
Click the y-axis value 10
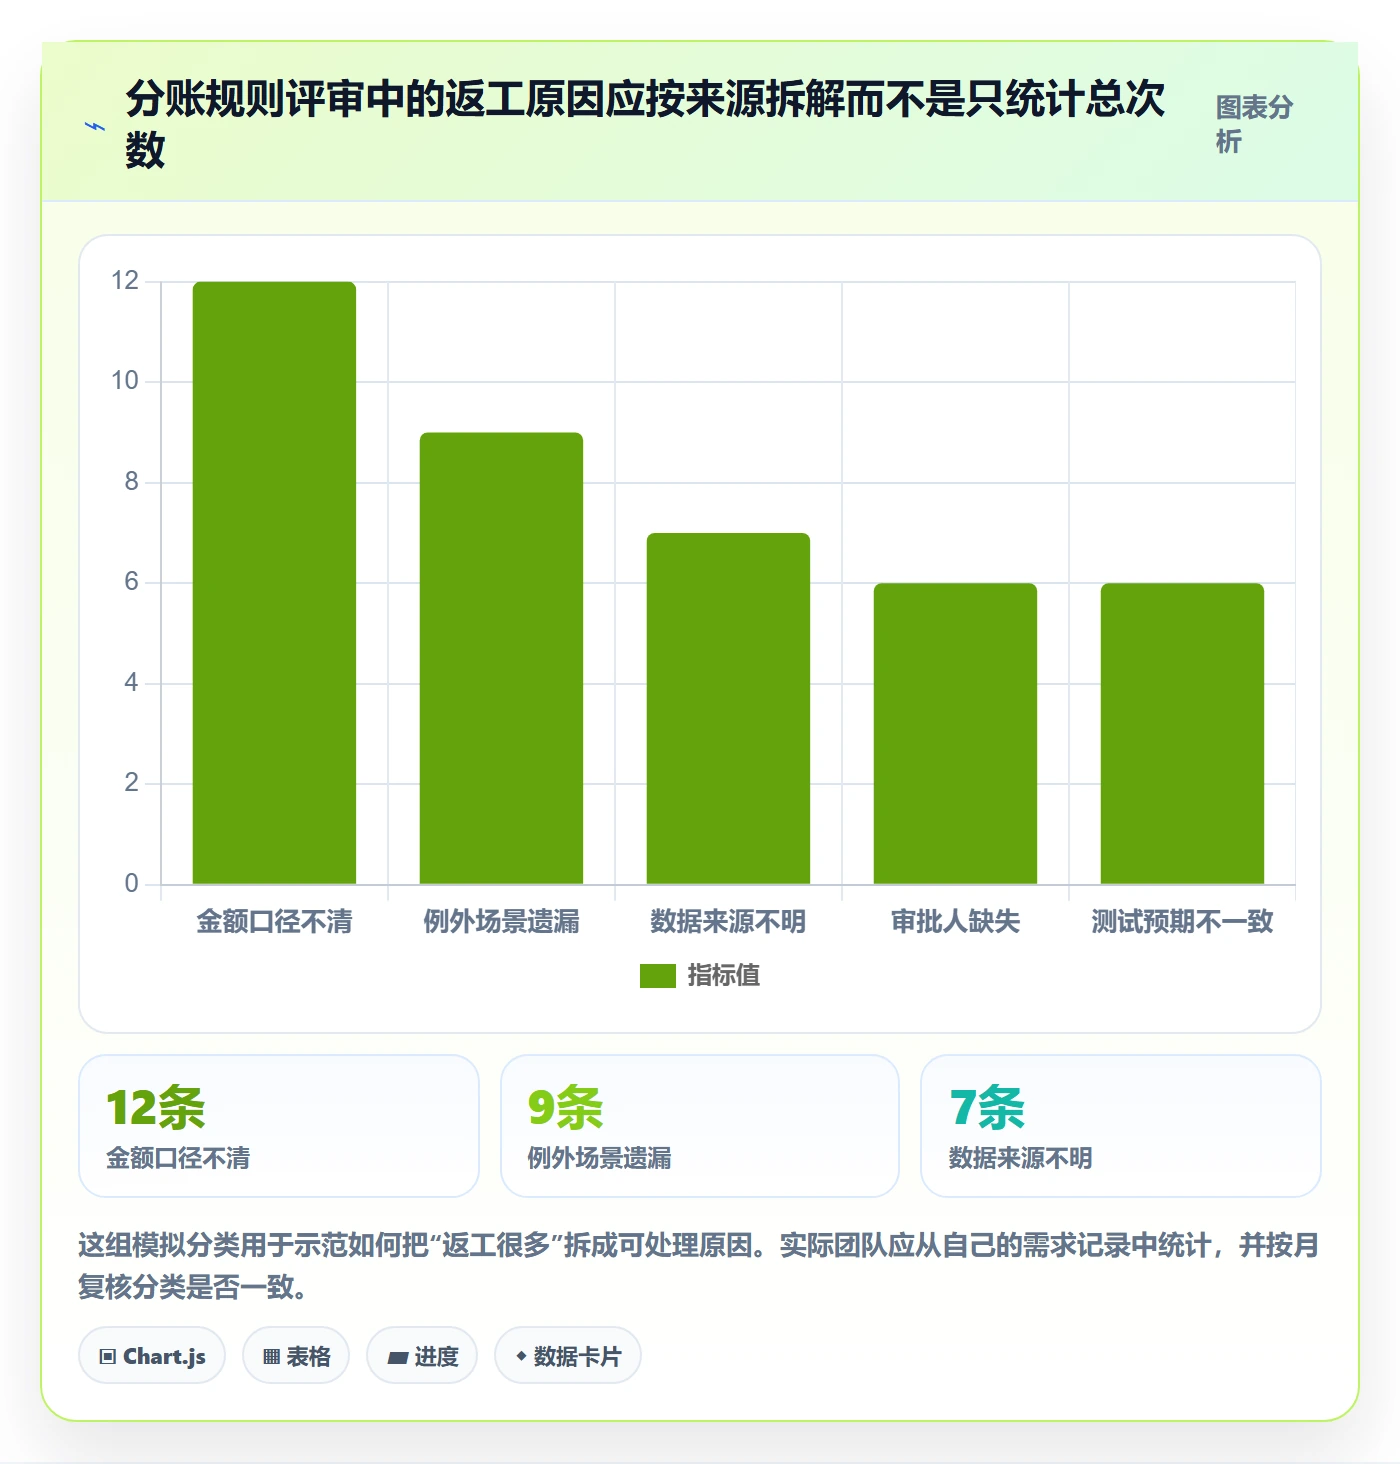(125, 381)
